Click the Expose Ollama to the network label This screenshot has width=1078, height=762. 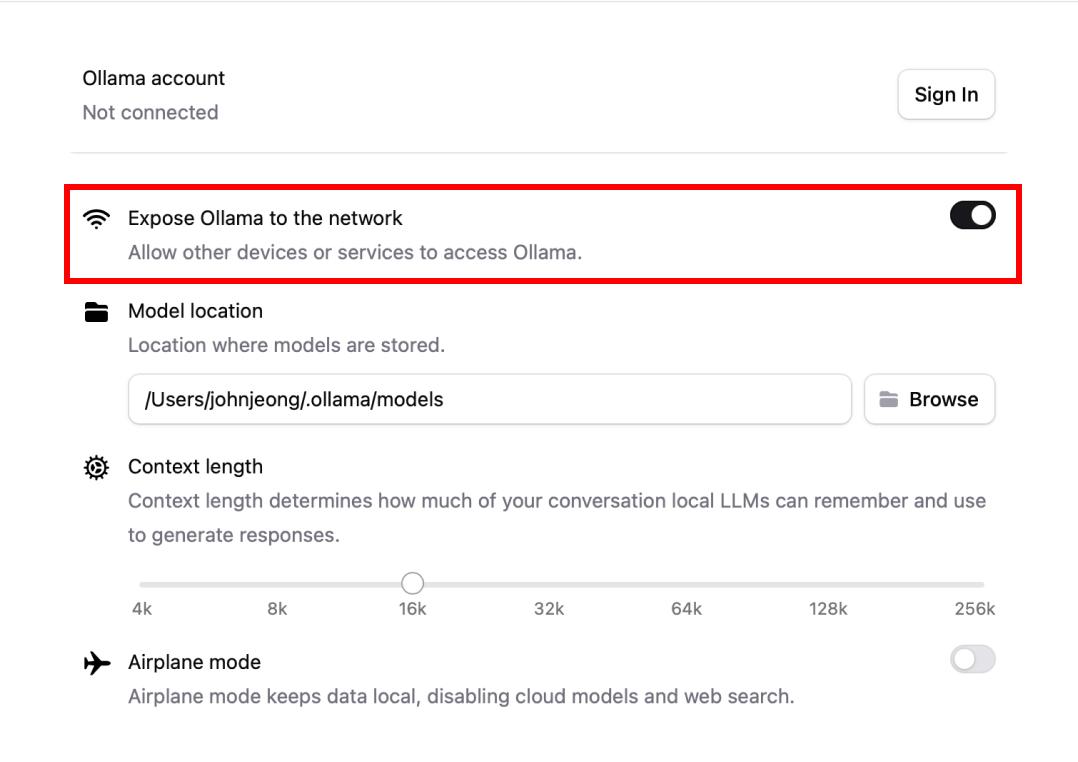(265, 218)
